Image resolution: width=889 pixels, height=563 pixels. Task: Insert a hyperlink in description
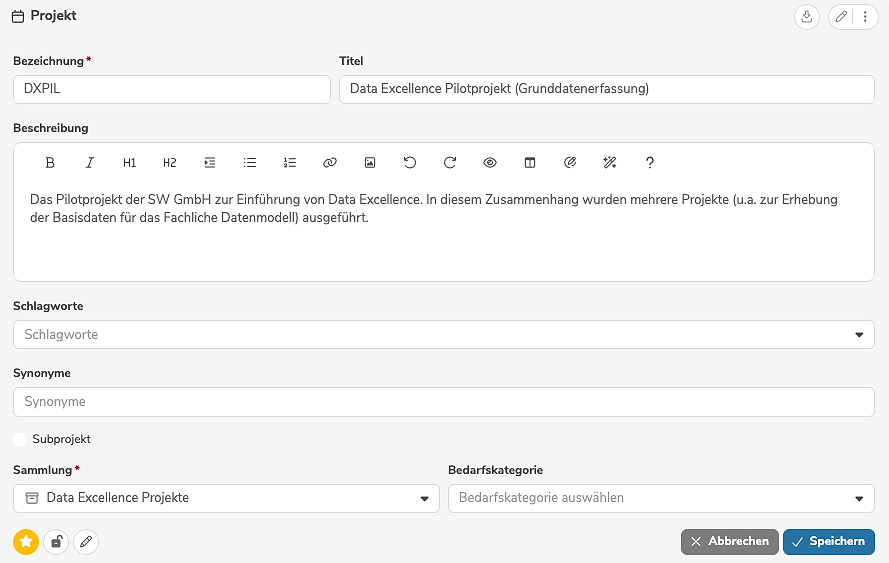(x=330, y=163)
